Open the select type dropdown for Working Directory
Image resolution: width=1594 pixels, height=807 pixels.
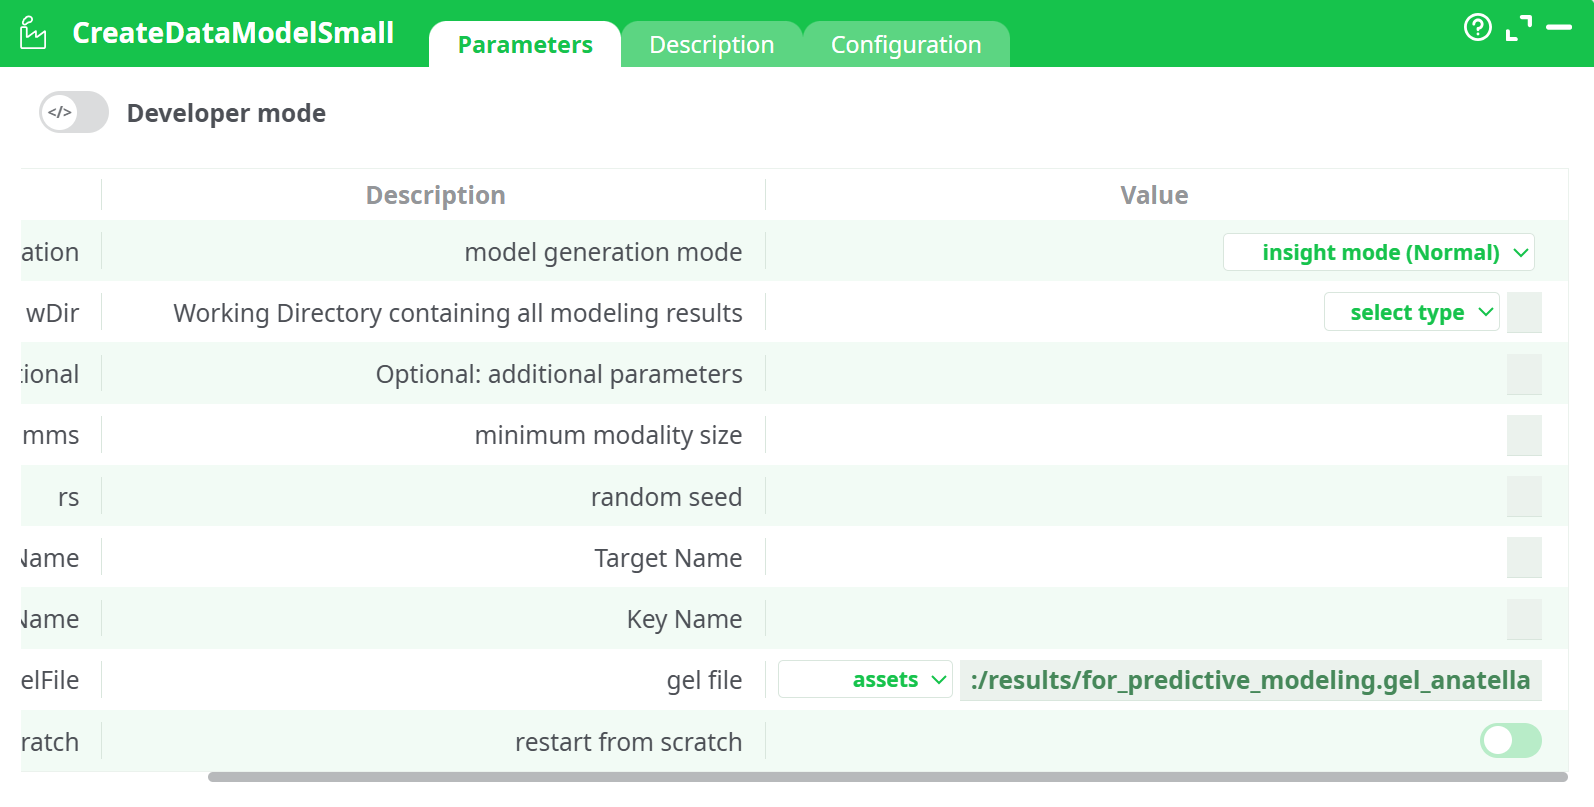coord(1411,313)
